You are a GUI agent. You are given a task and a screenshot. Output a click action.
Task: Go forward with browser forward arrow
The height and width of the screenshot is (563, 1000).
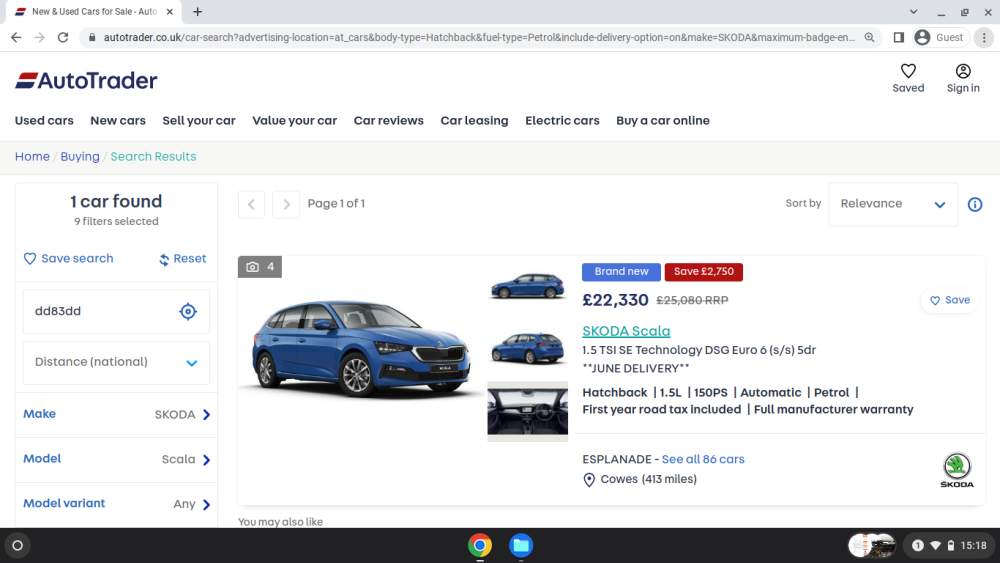[x=40, y=38]
